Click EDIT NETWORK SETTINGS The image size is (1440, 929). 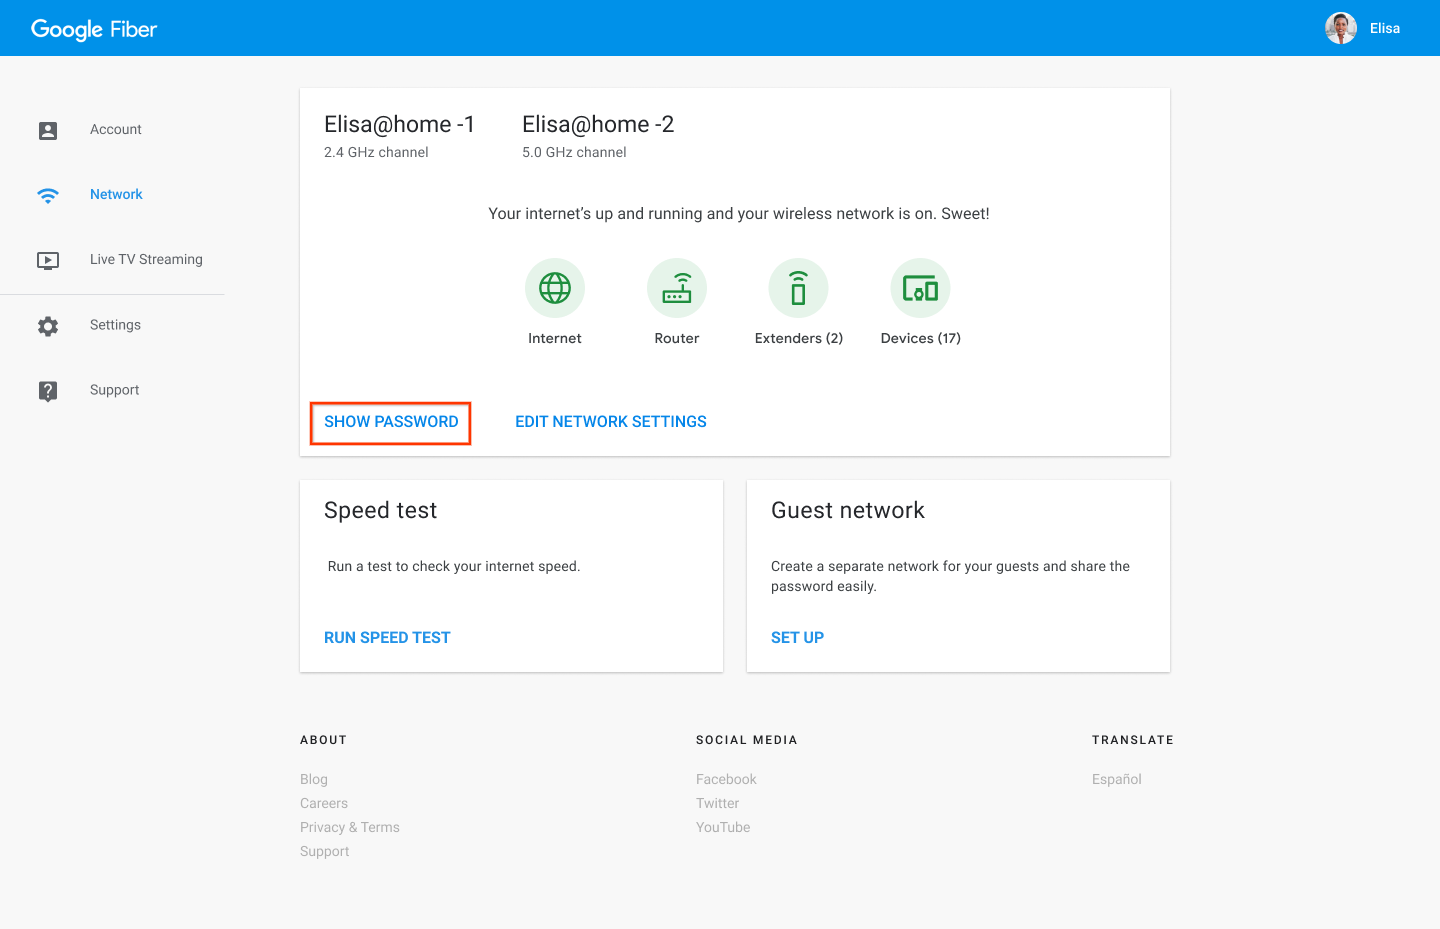[611, 422]
